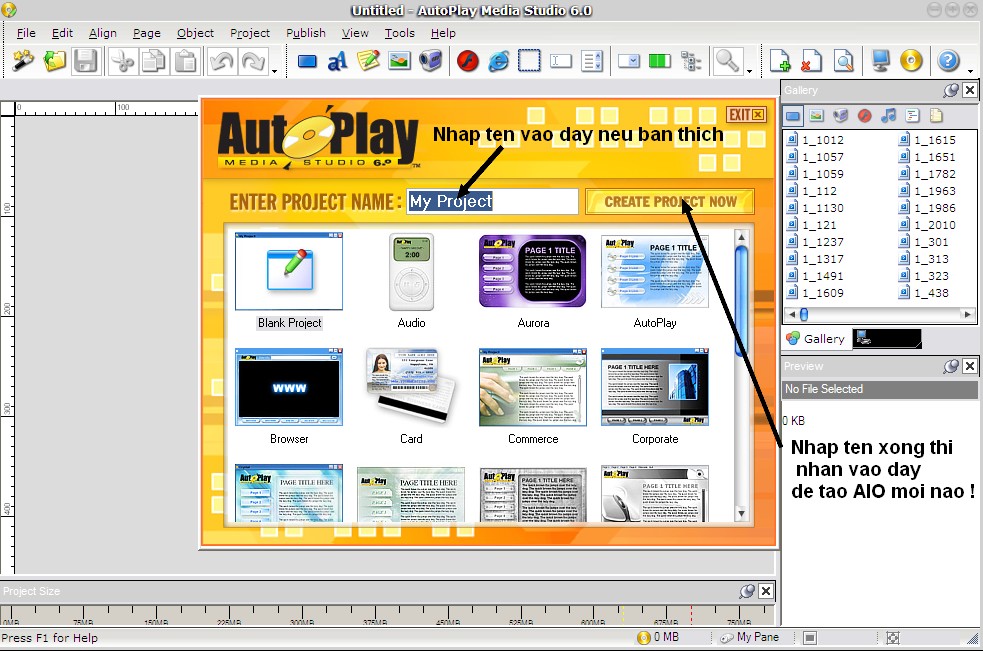The image size is (983, 651).
Task: Click the CREATE PROJECT NOW button
Action: [670, 202]
